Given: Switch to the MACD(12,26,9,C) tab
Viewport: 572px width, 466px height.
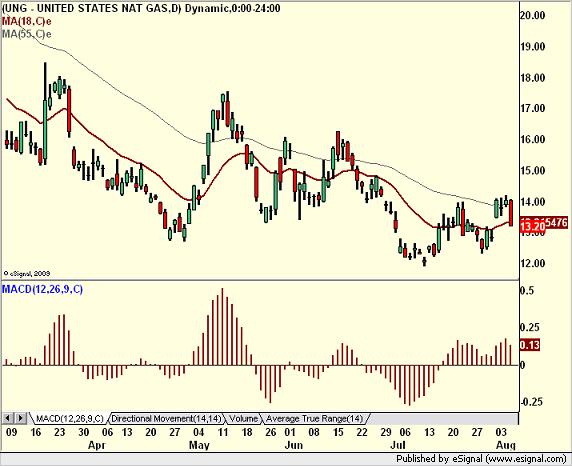Looking at the screenshot, I should (69, 419).
